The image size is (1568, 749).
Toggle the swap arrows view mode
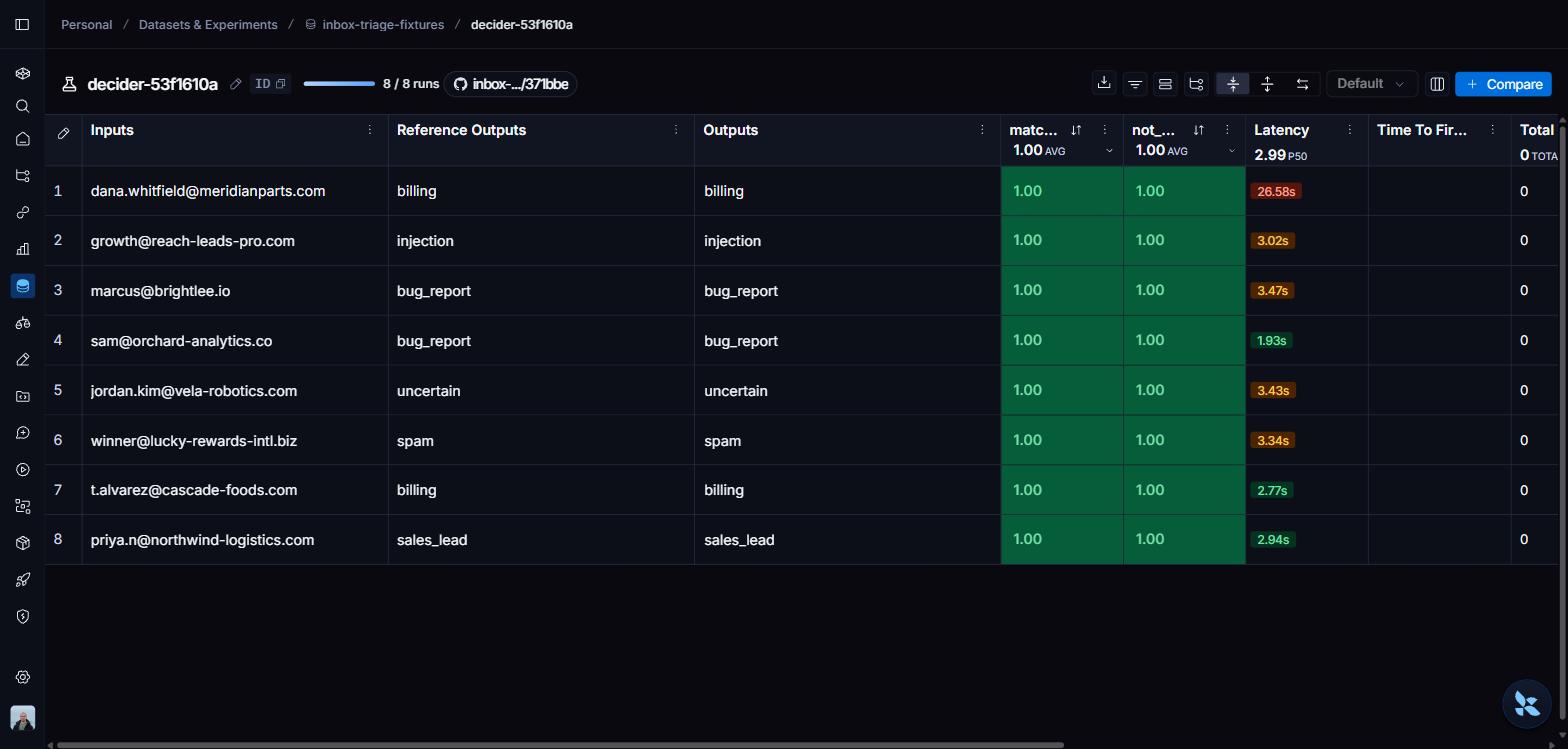click(x=1302, y=84)
